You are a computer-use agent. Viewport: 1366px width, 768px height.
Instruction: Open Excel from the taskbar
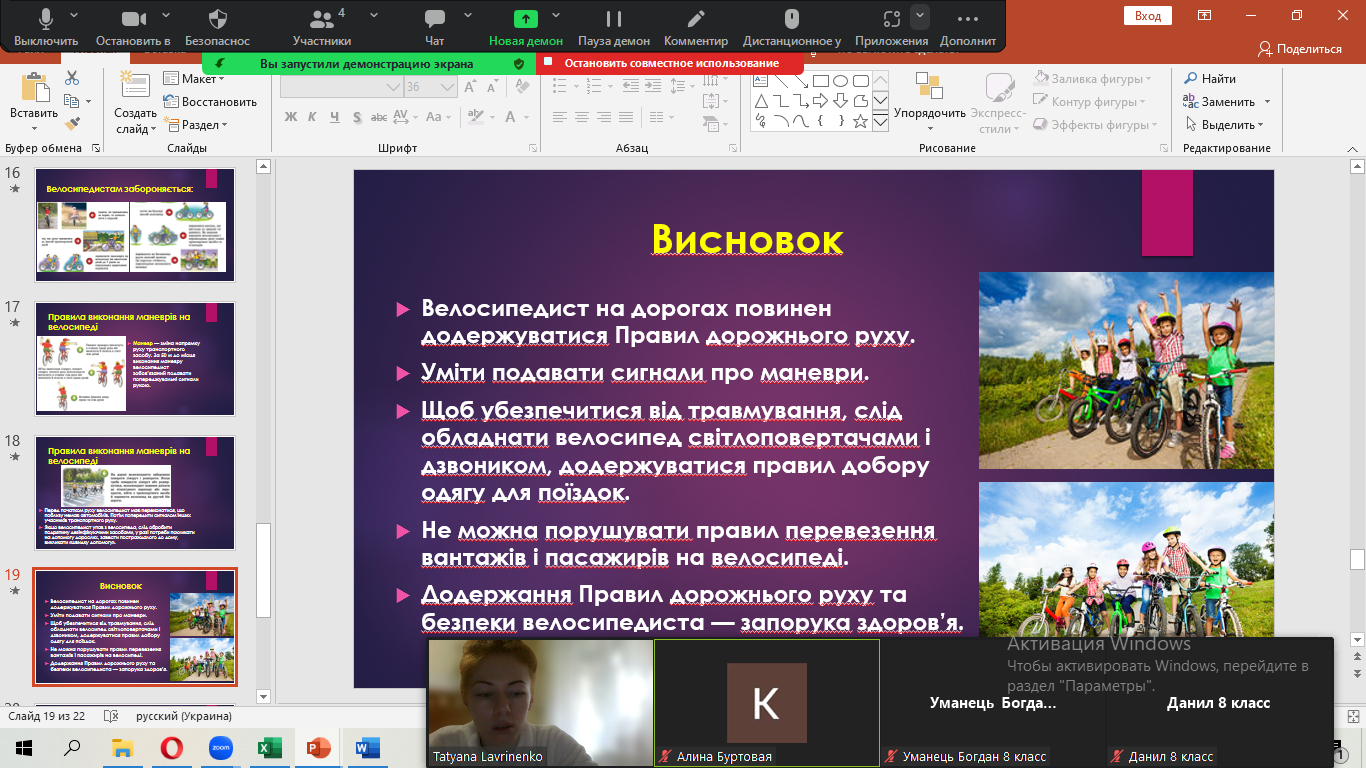[269, 747]
